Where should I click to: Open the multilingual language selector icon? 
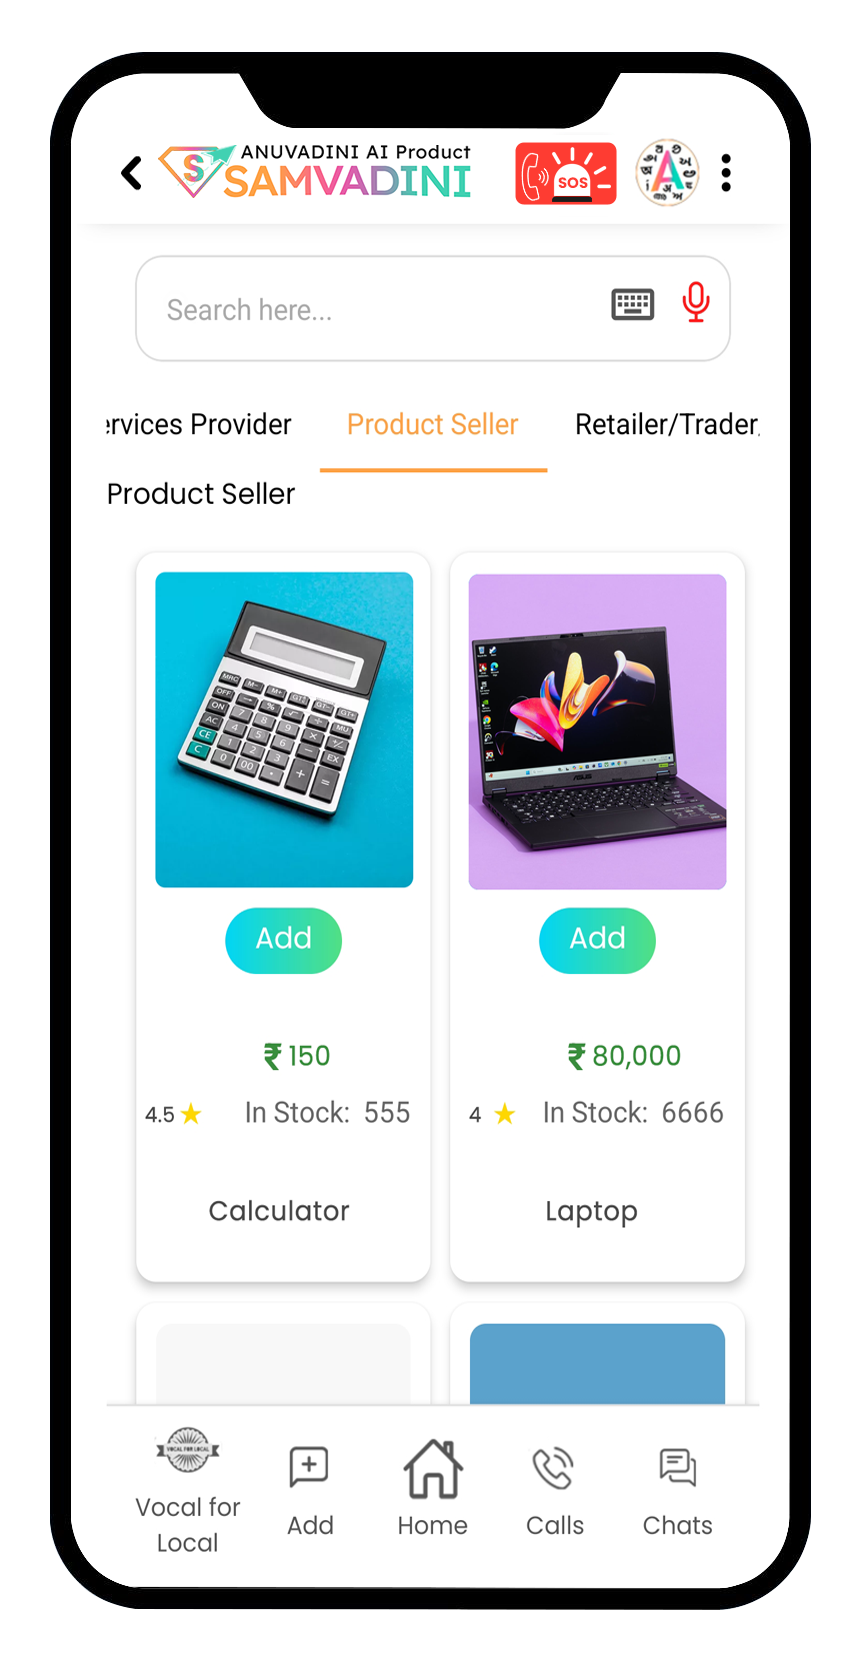click(668, 173)
